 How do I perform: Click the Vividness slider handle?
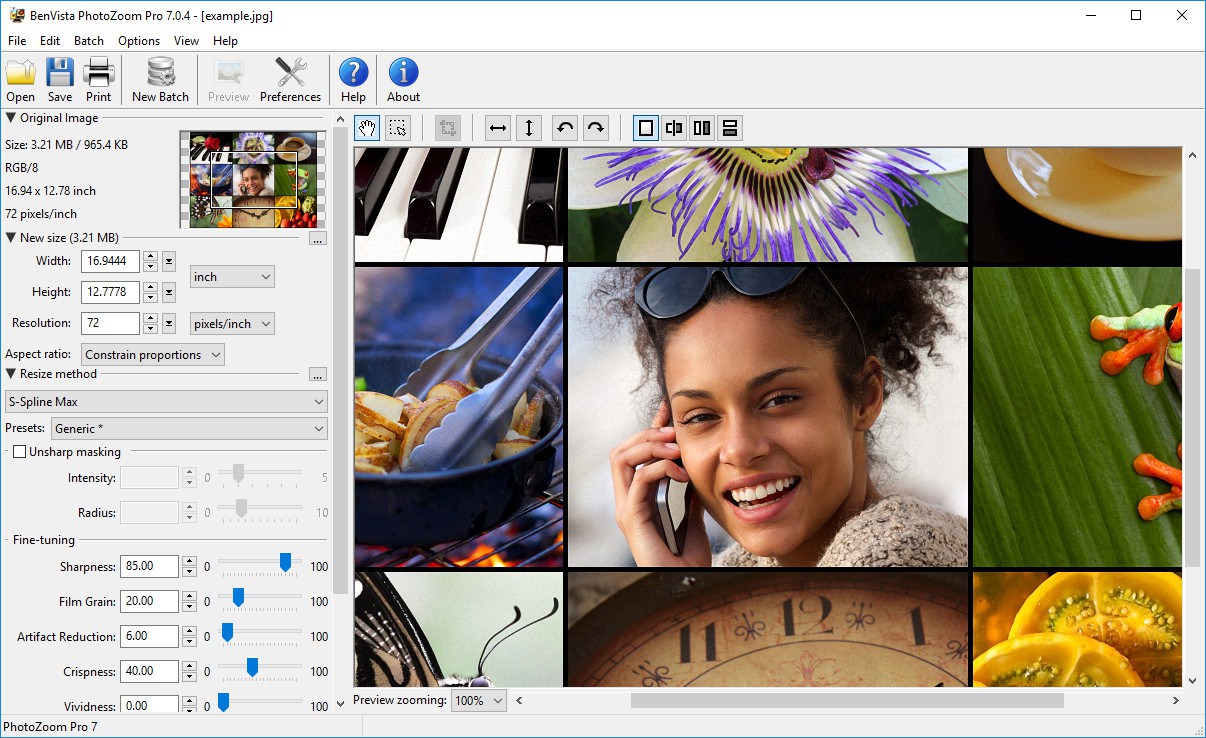(x=223, y=702)
